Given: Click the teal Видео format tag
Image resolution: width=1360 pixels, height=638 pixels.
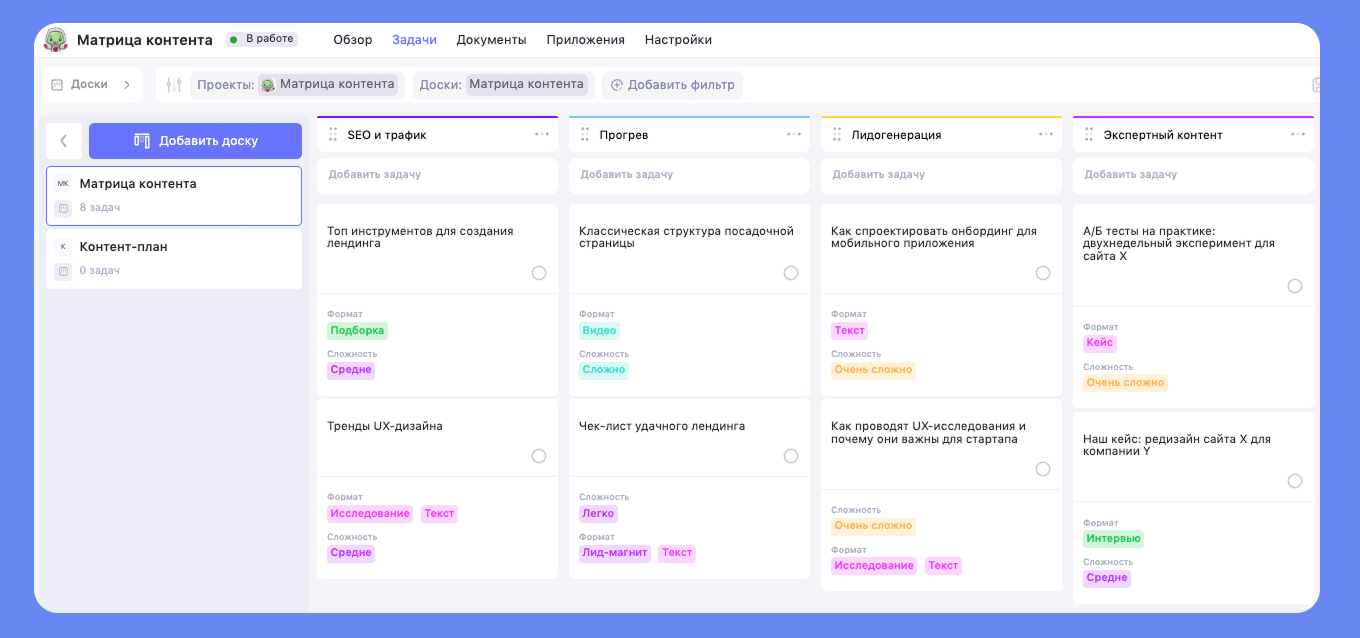Looking at the screenshot, I should (x=599, y=331).
